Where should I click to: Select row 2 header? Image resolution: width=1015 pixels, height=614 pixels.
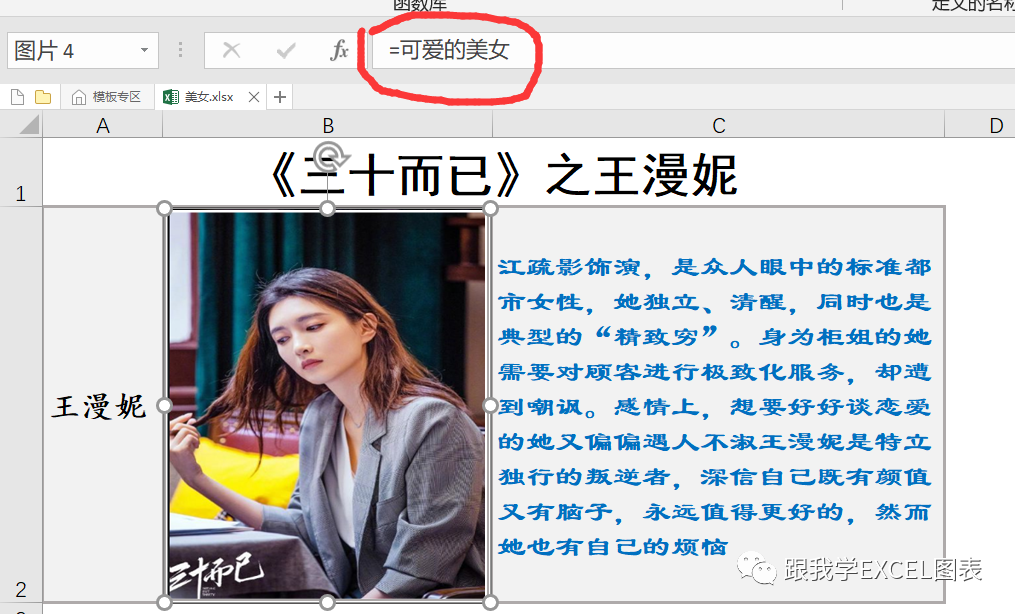(x=21, y=405)
